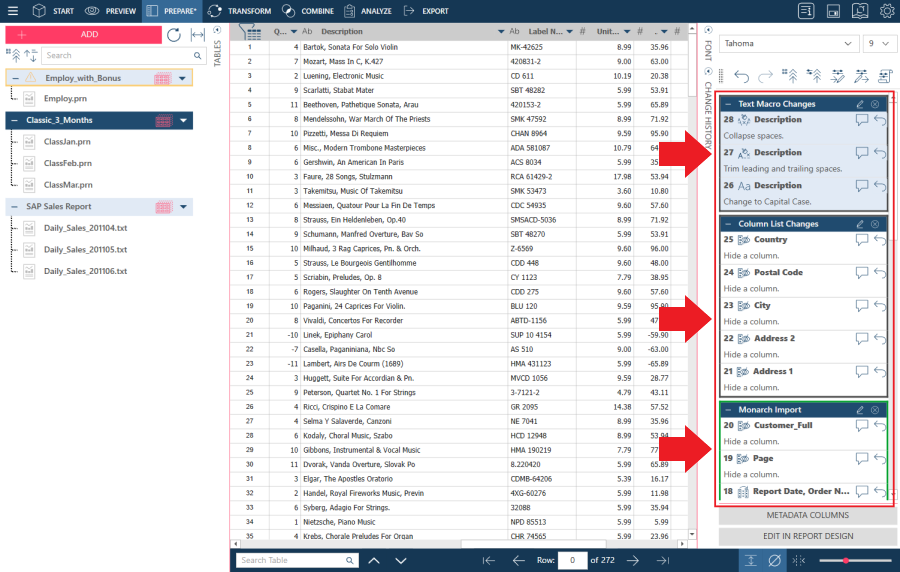Image resolution: width=900 pixels, height=572 pixels.
Task: Click the Edit in Report Design button
Action: click(808, 536)
